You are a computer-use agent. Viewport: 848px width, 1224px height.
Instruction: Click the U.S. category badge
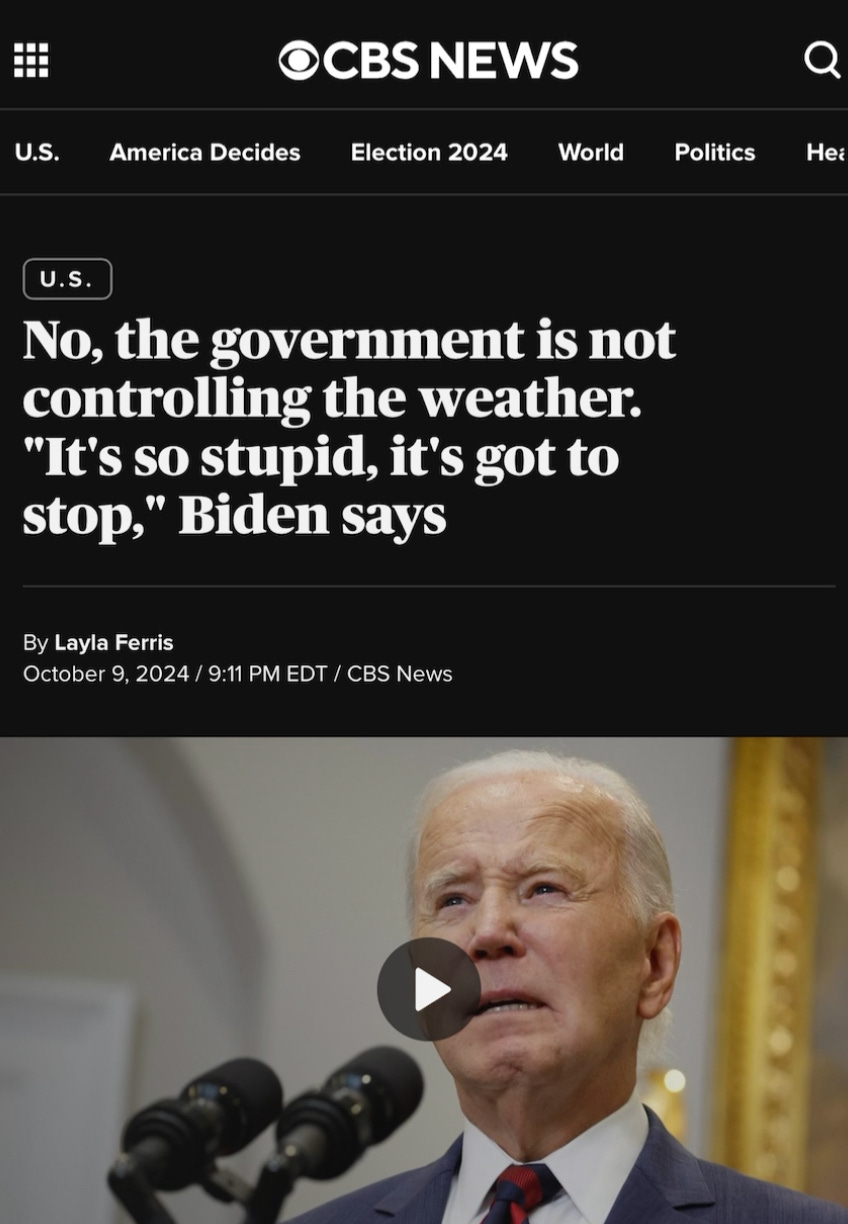coord(67,279)
